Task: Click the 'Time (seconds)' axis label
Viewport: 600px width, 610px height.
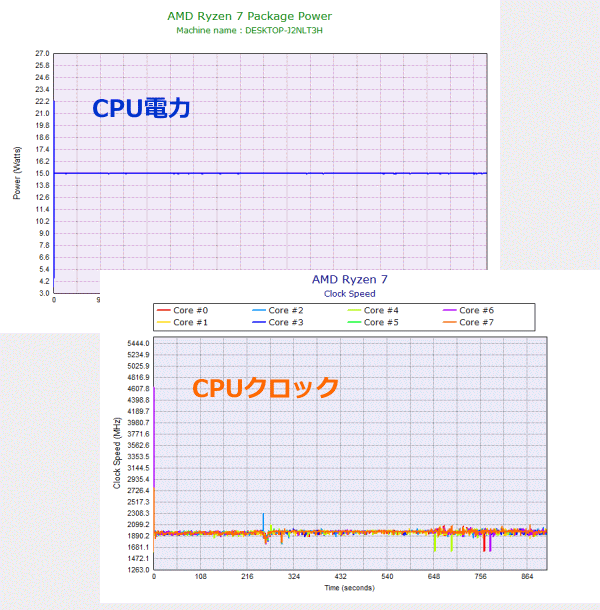Action: (x=349, y=588)
